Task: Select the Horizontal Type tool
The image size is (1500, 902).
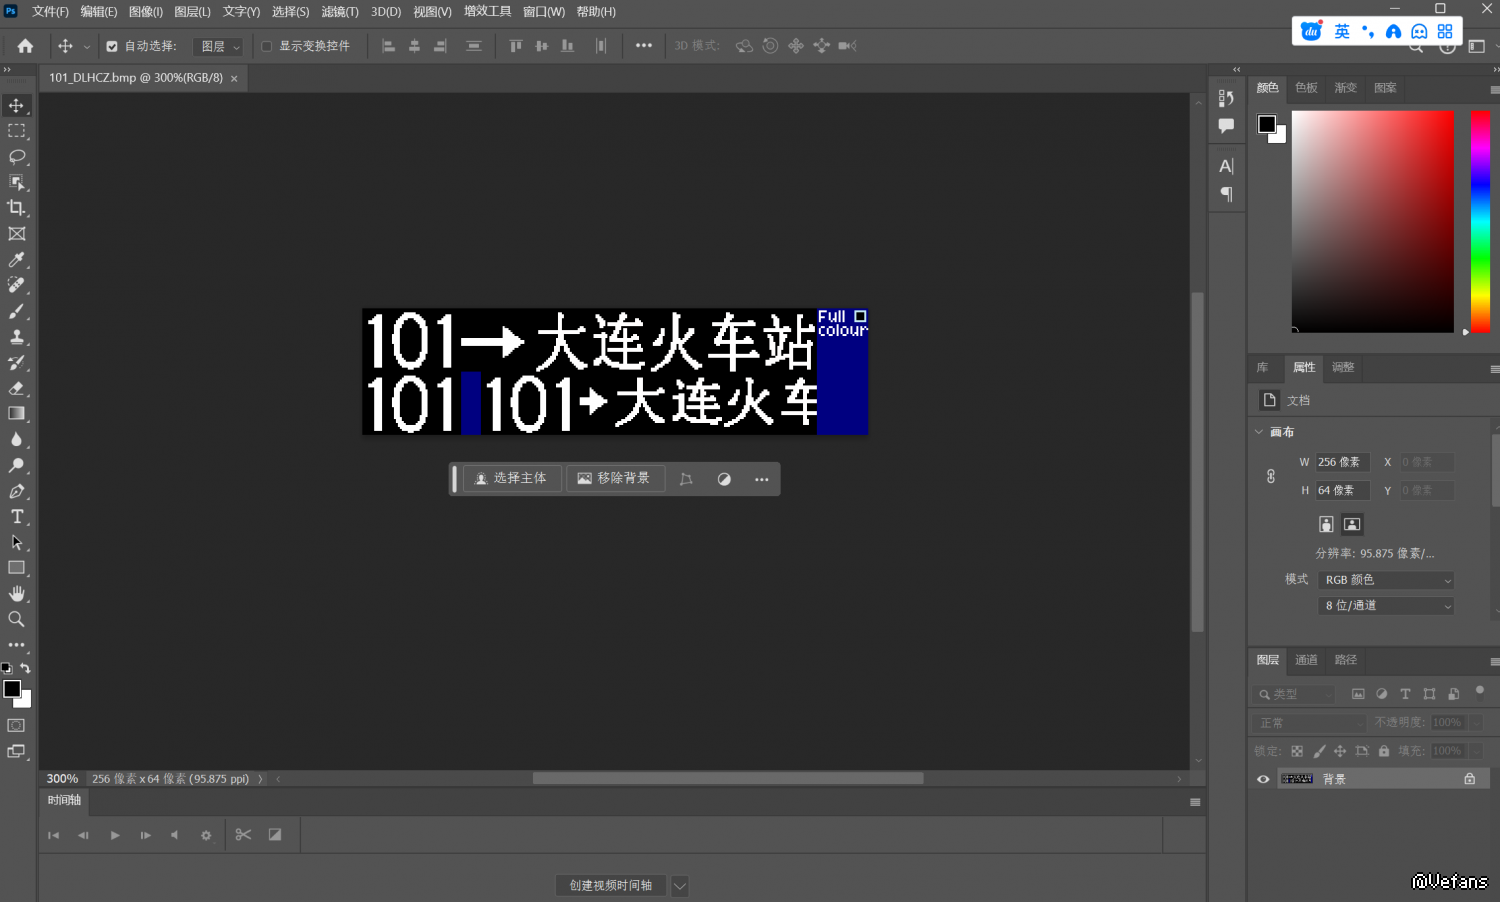Action: pos(16,517)
